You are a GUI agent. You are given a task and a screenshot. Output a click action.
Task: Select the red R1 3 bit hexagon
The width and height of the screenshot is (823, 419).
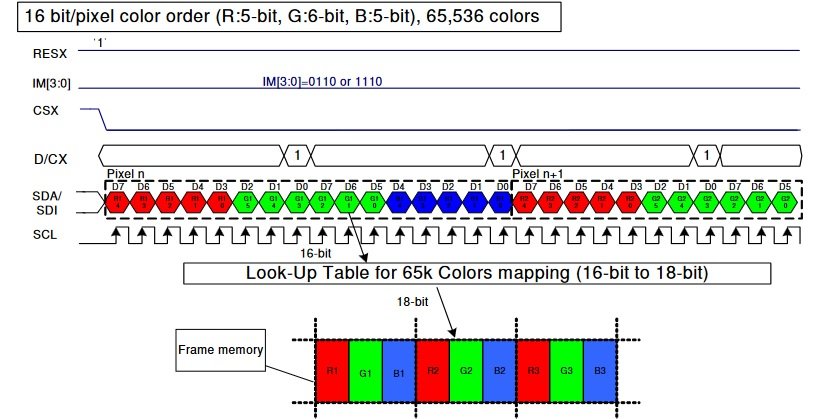point(144,202)
